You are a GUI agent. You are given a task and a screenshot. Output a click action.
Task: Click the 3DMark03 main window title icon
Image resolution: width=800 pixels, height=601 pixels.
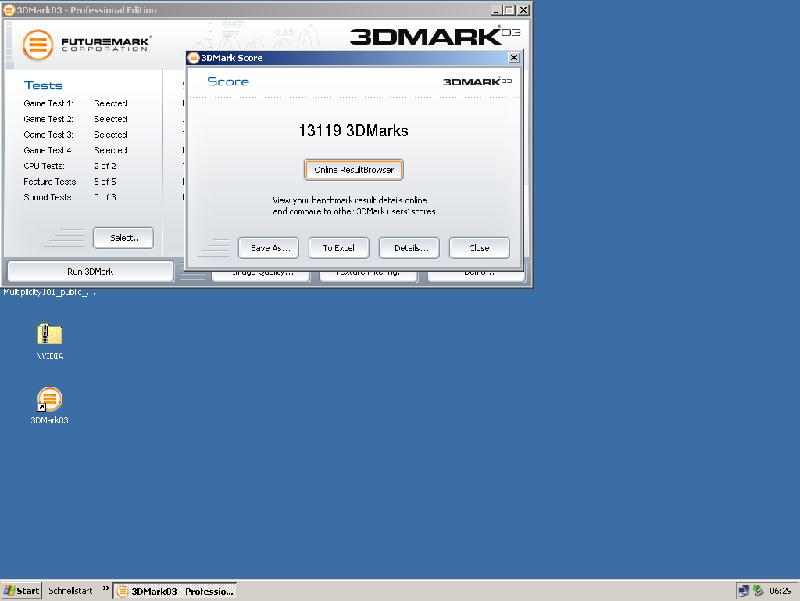click(9, 10)
